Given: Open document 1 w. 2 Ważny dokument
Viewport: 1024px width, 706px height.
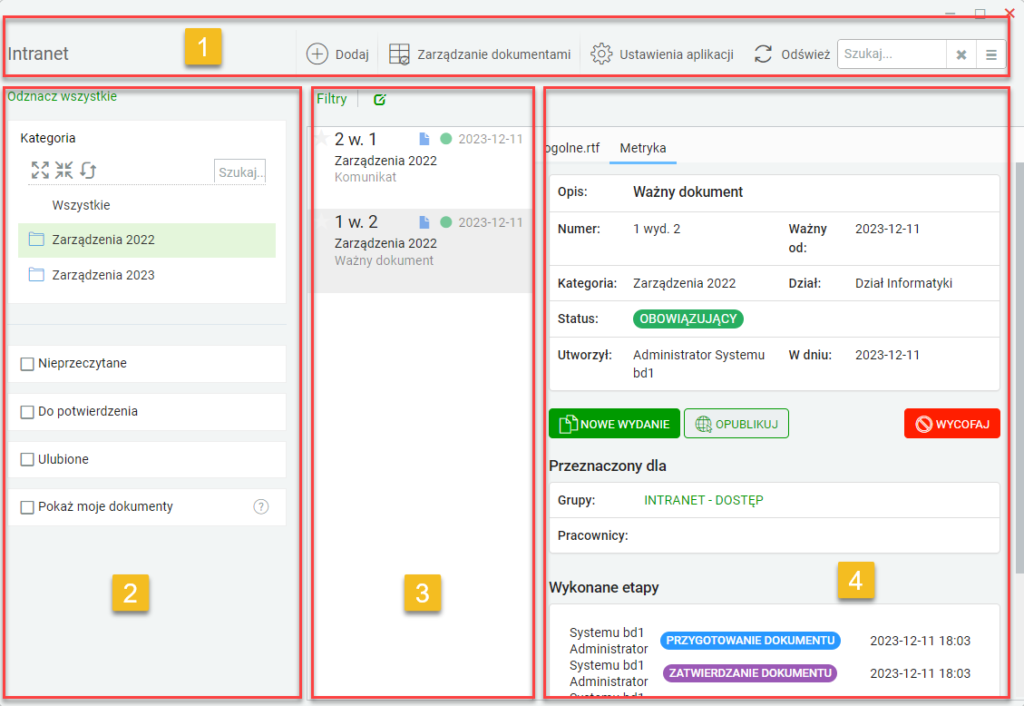Looking at the screenshot, I should [423, 251].
